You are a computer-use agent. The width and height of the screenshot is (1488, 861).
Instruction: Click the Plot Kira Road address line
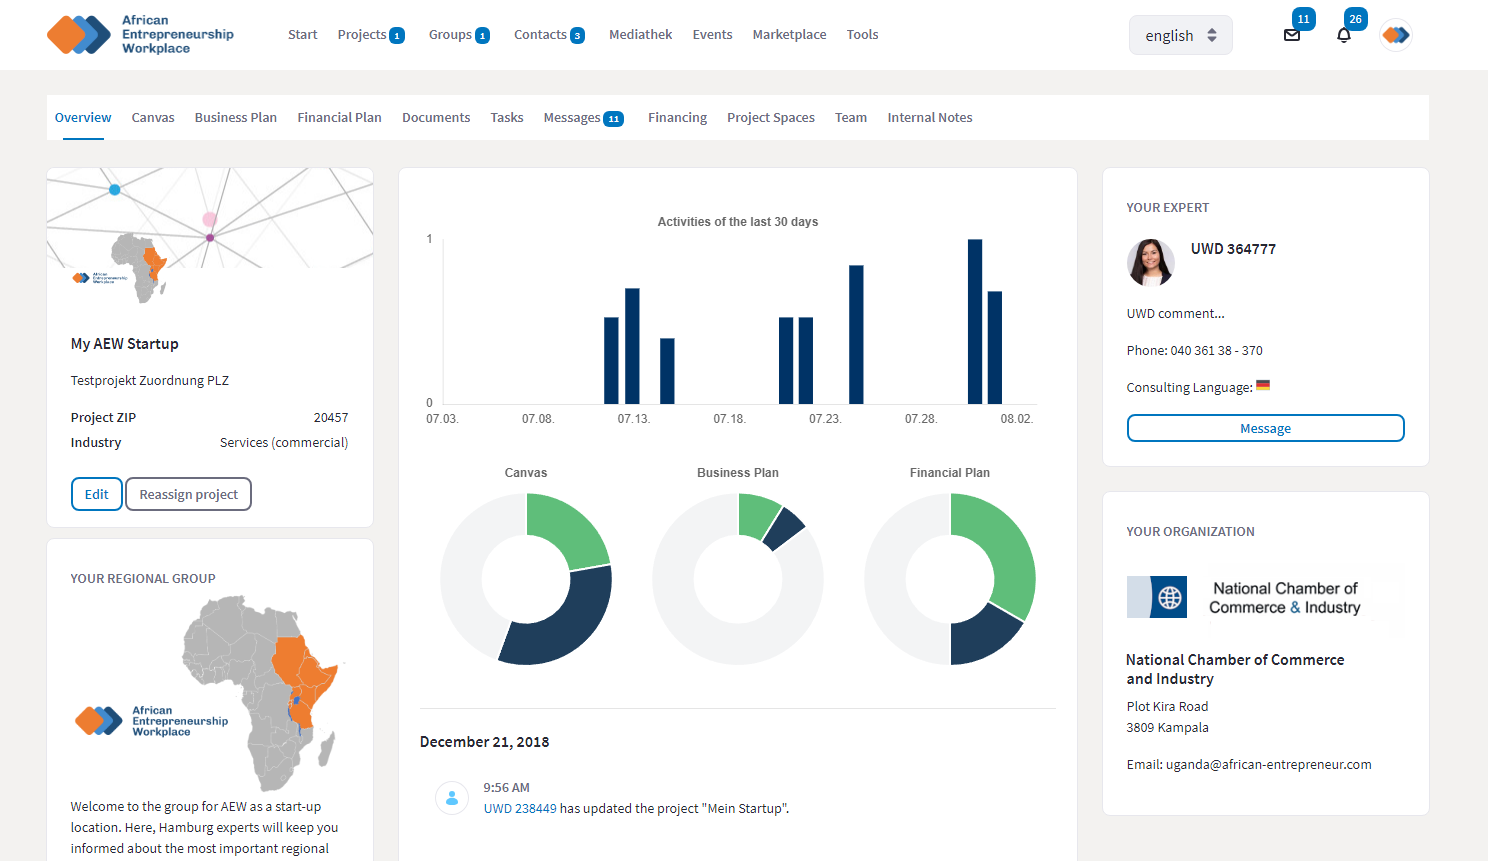click(x=1167, y=707)
